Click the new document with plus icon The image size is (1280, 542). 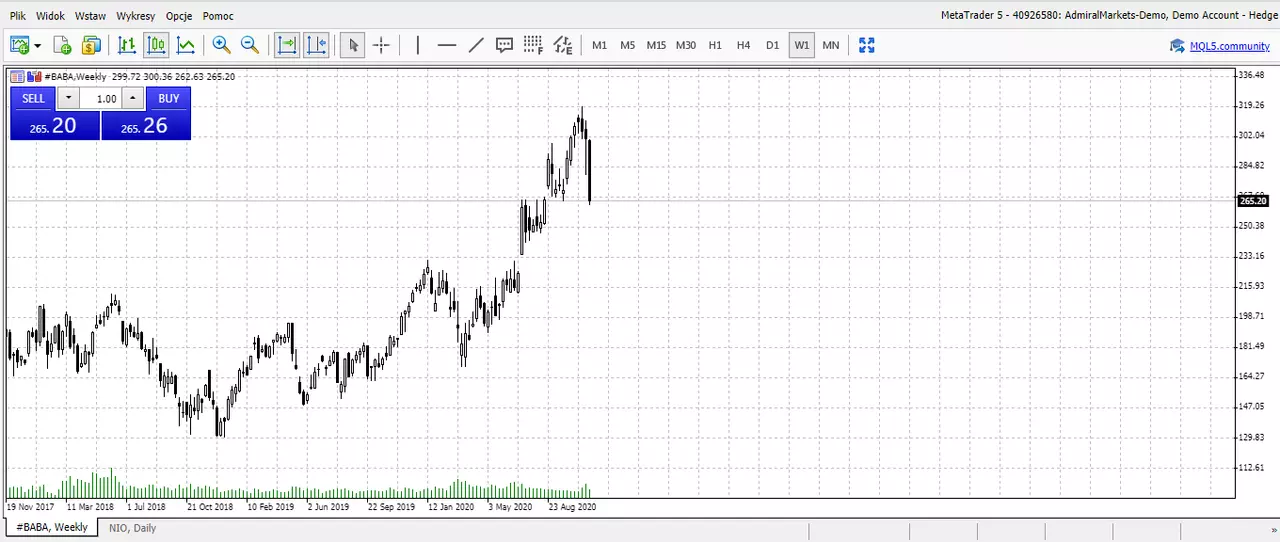[x=62, y=45]
